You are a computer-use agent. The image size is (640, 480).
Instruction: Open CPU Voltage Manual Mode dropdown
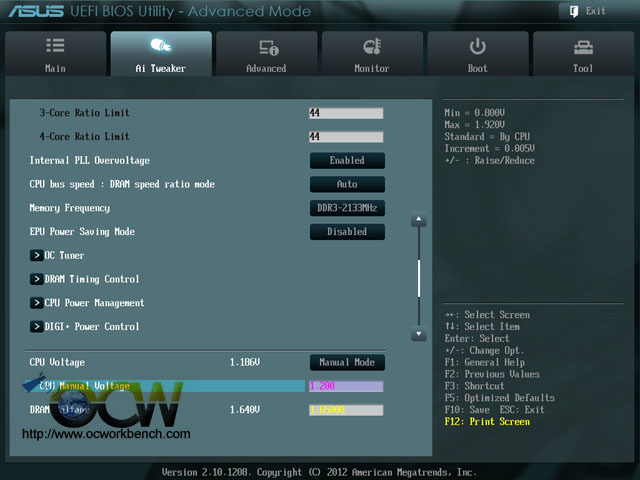347,362
